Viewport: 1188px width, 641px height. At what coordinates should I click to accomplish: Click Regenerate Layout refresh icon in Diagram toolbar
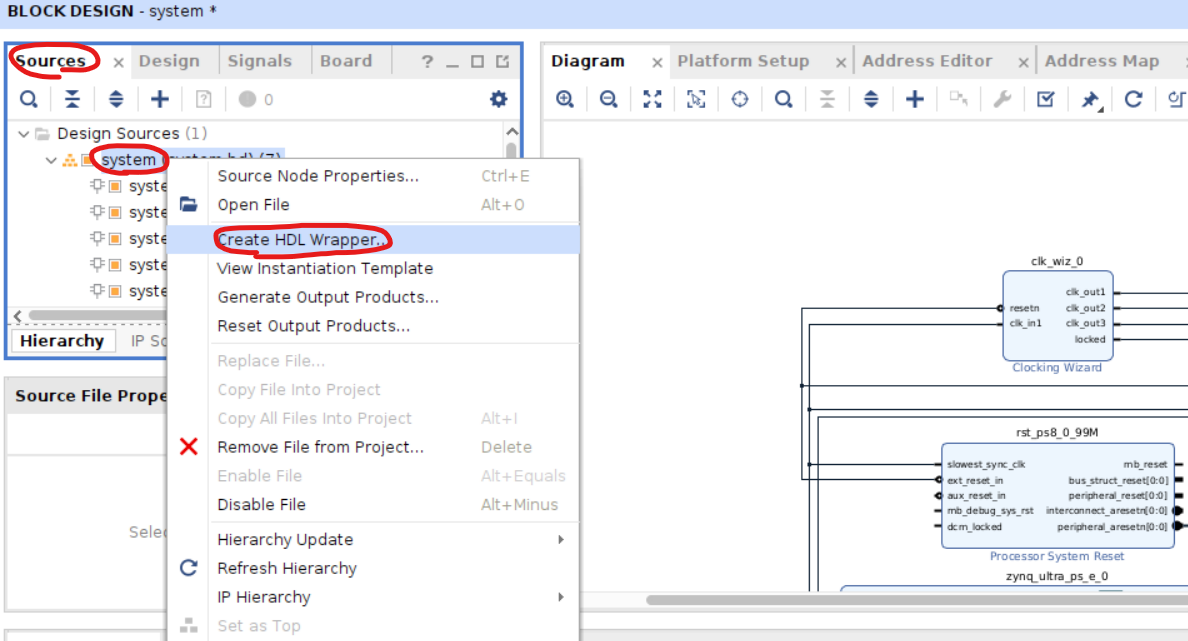pyautogui.click(x=1133, y=99)
